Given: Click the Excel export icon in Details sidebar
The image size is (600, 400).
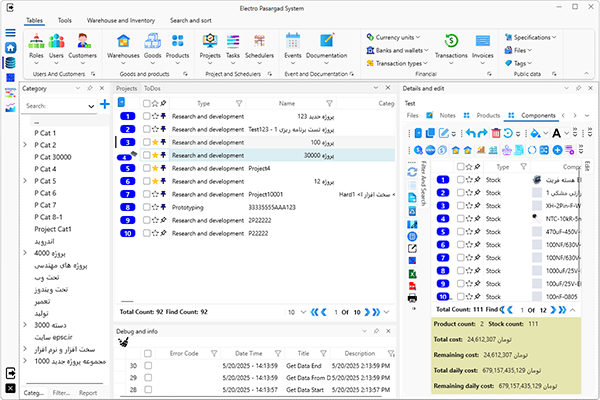Looking at the screenshot, I should (x=413, y=272).
